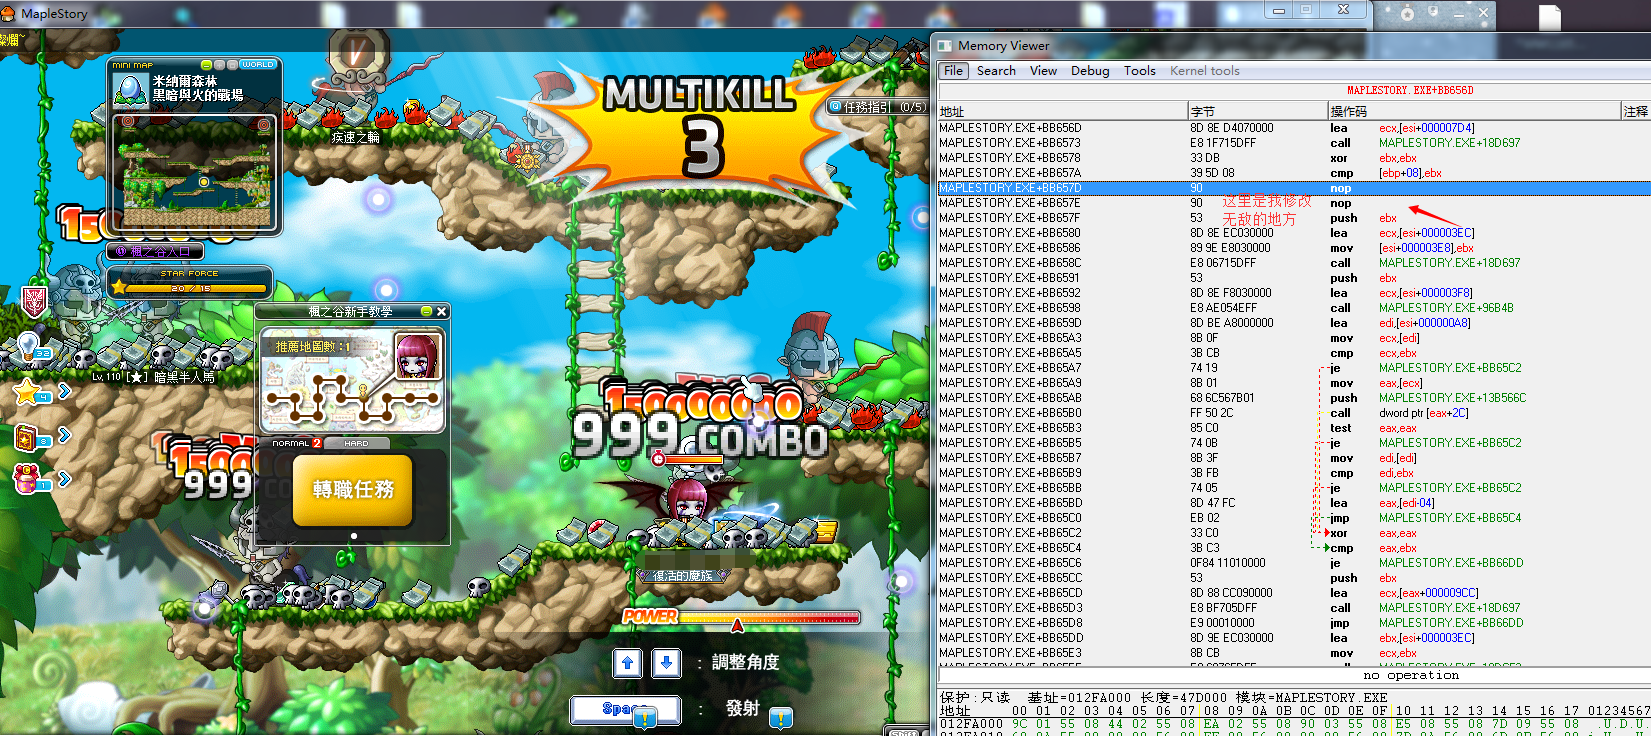Click the third mini map size button
1651x736 pixels.
pos(231,64)
